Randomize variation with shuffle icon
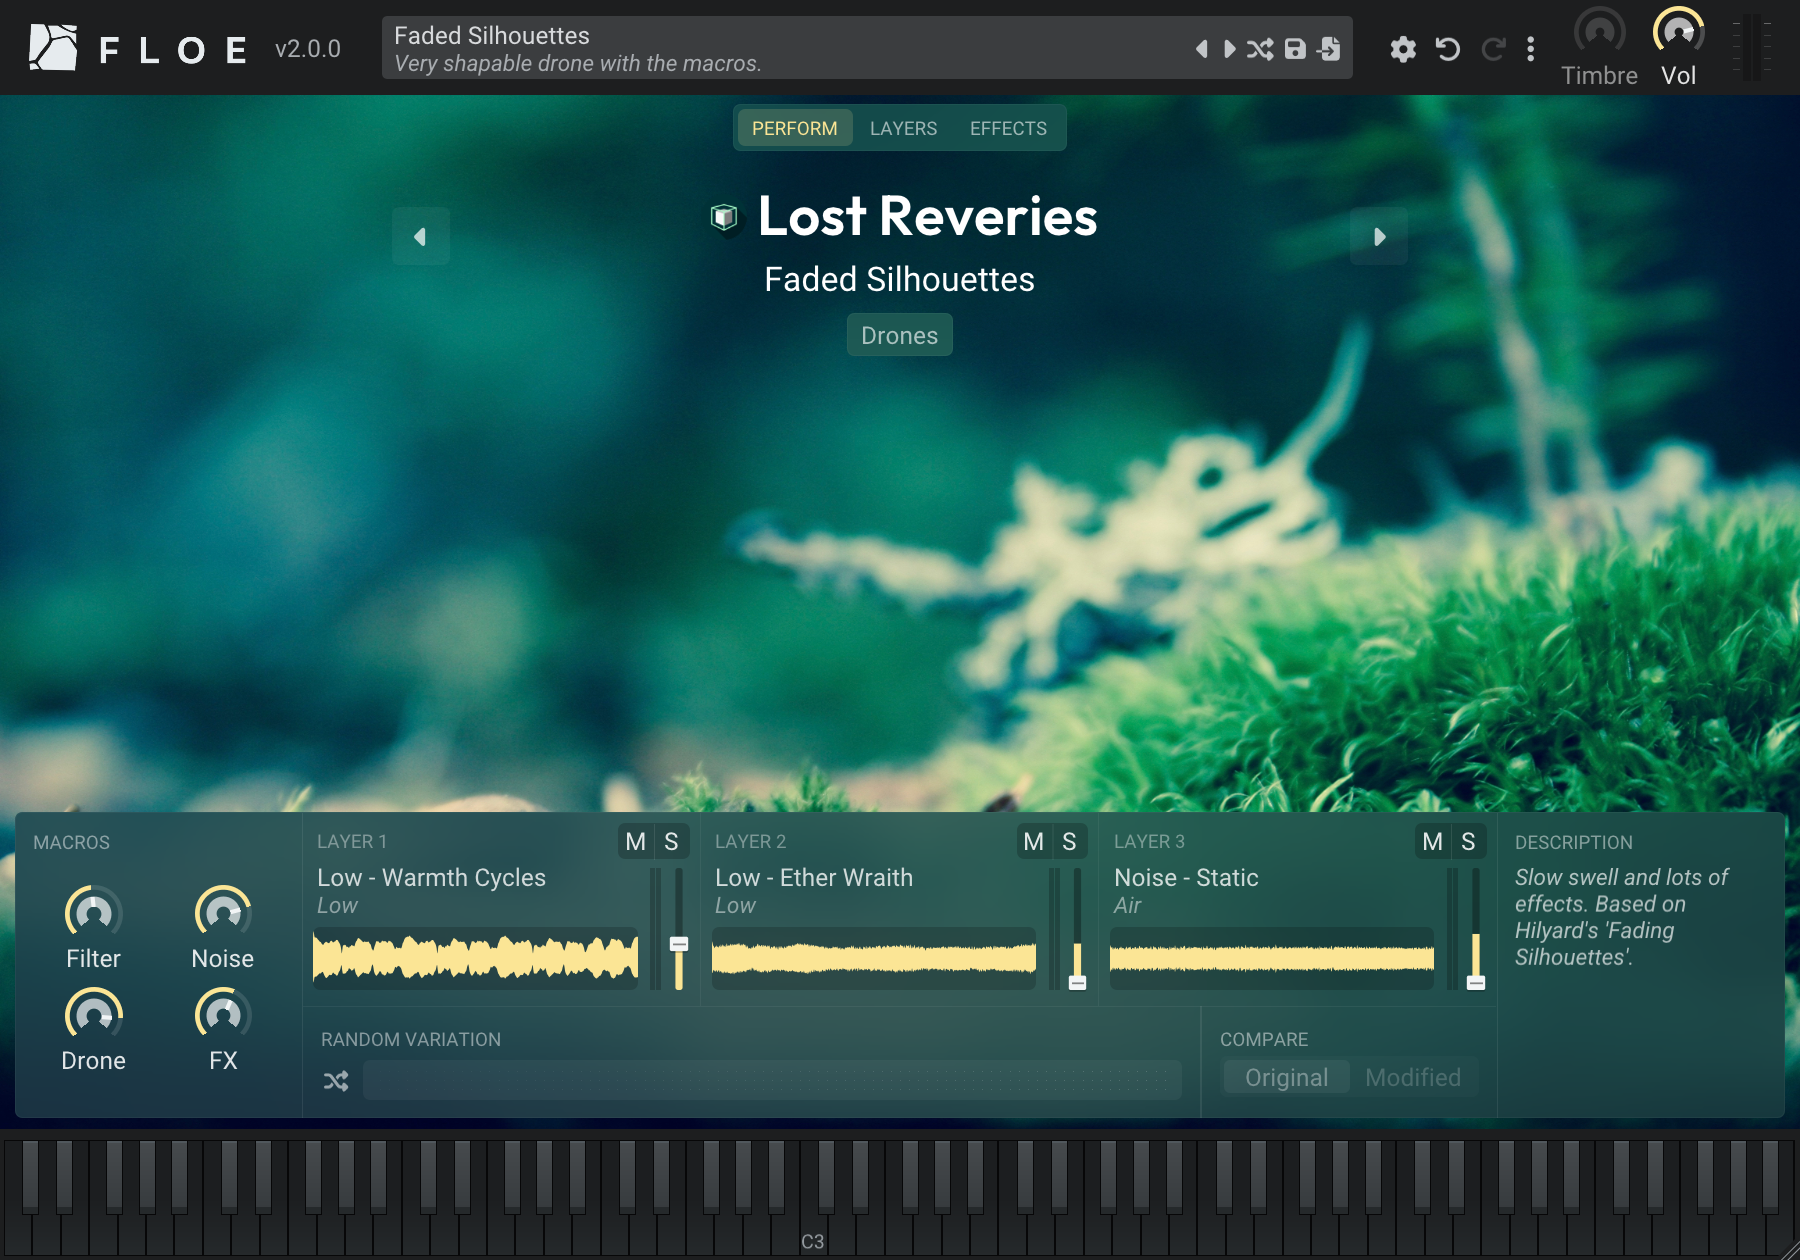This screenshot has width=1800, height=1260. coord(336,1081)
